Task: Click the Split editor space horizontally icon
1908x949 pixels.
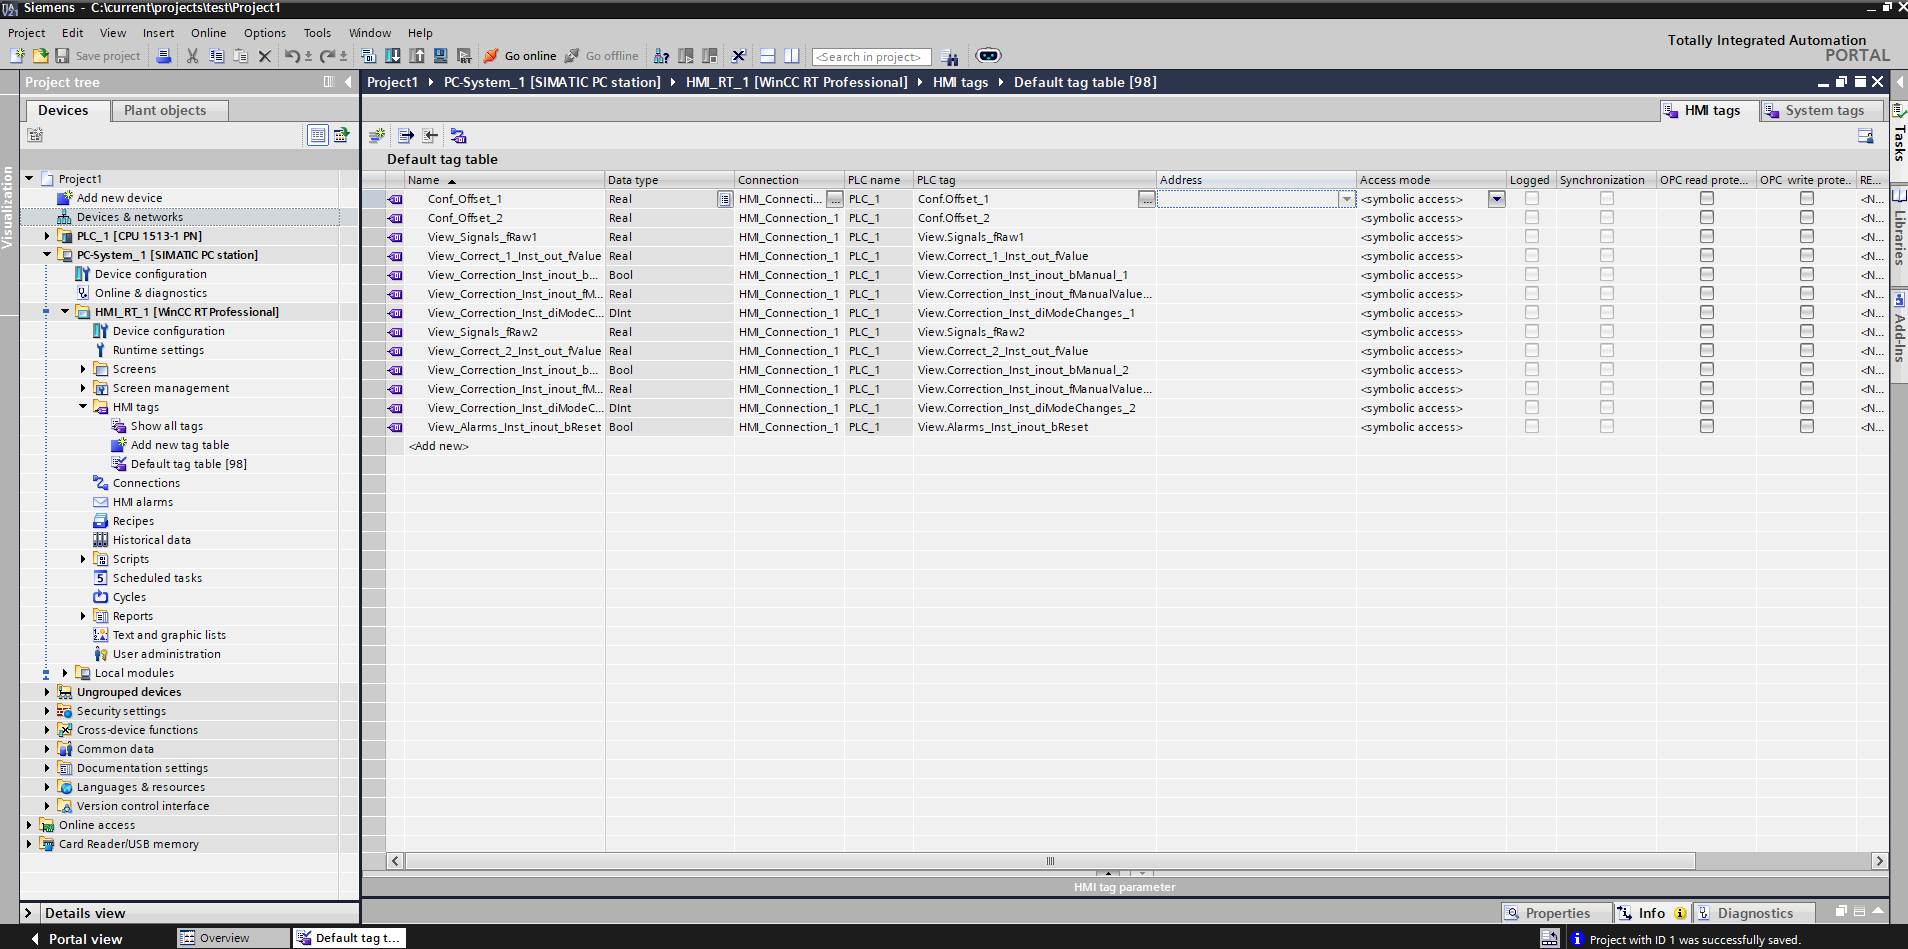Action: tap(768, 56)
